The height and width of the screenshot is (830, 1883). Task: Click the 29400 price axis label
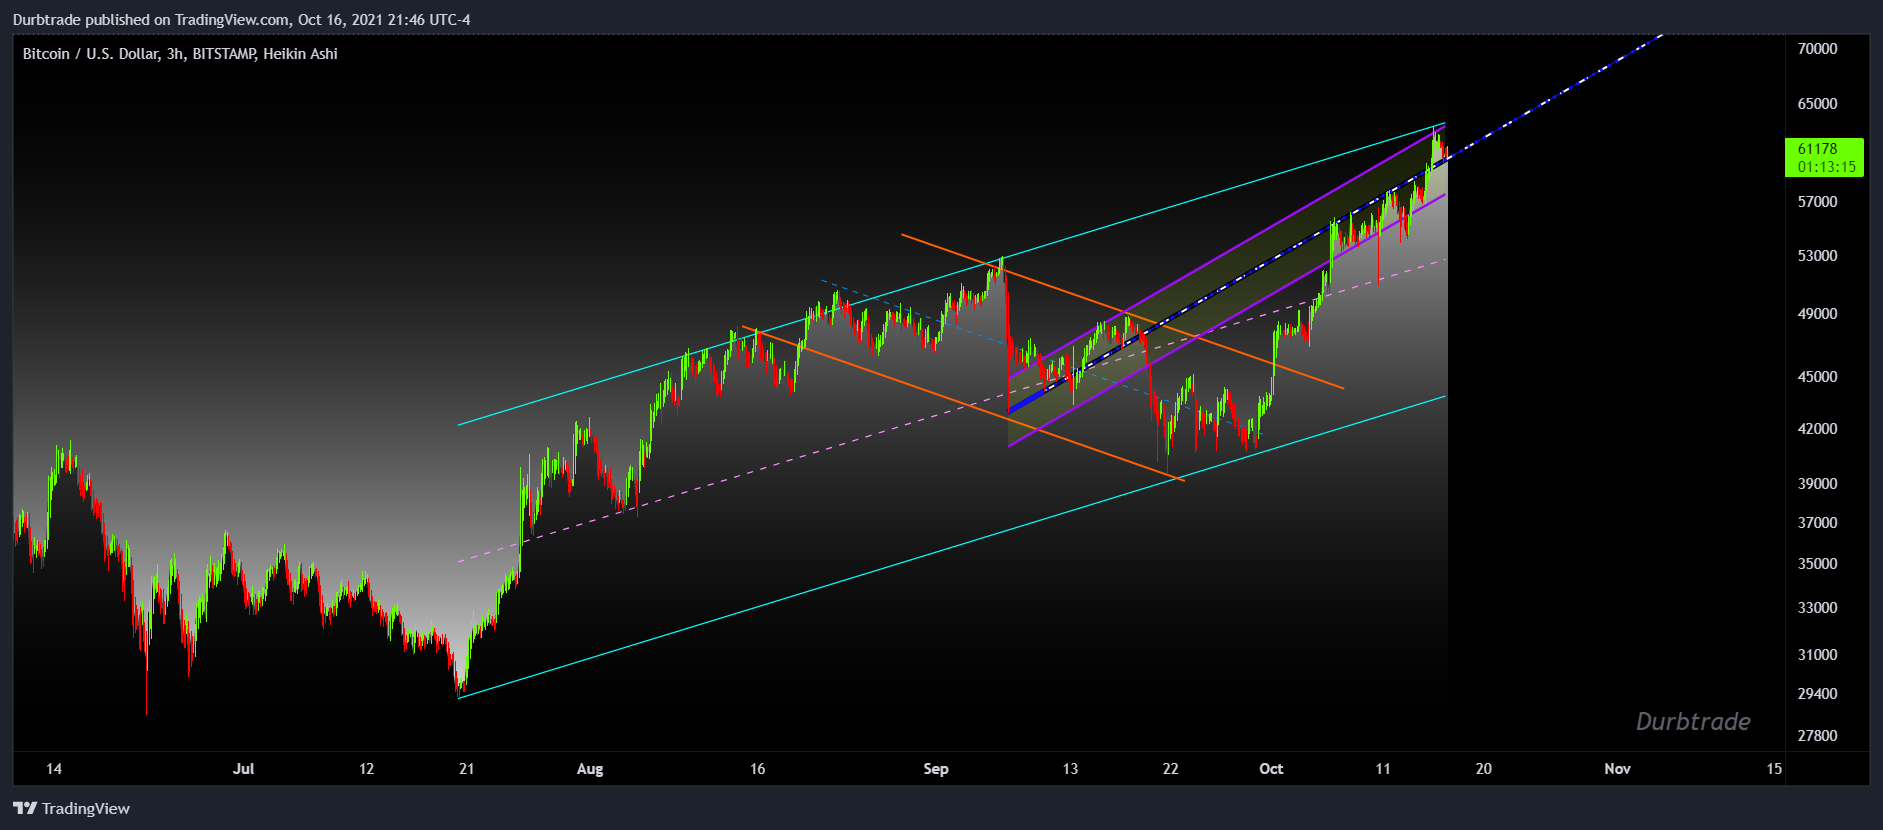pyautogui.click(x=1817, y=693)
